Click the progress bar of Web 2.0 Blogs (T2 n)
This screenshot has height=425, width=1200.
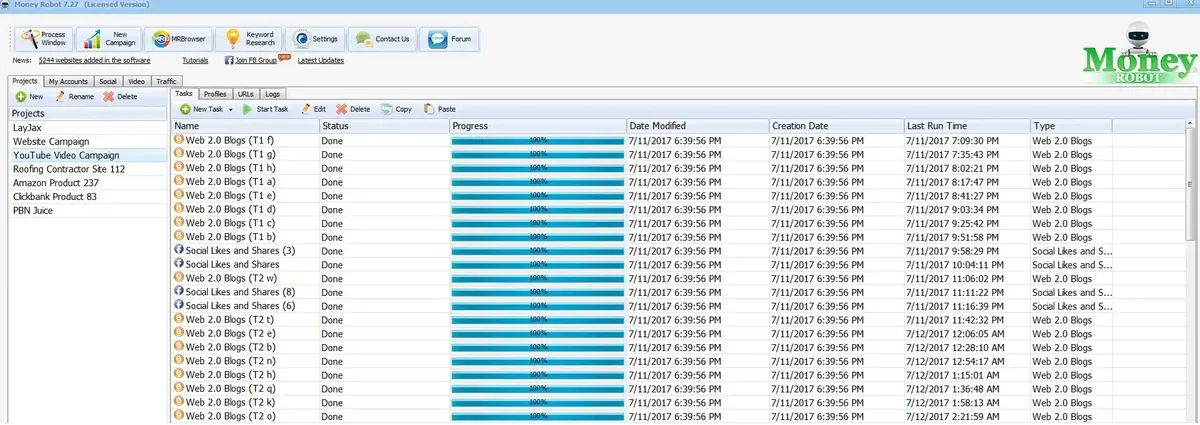point(538,360)
